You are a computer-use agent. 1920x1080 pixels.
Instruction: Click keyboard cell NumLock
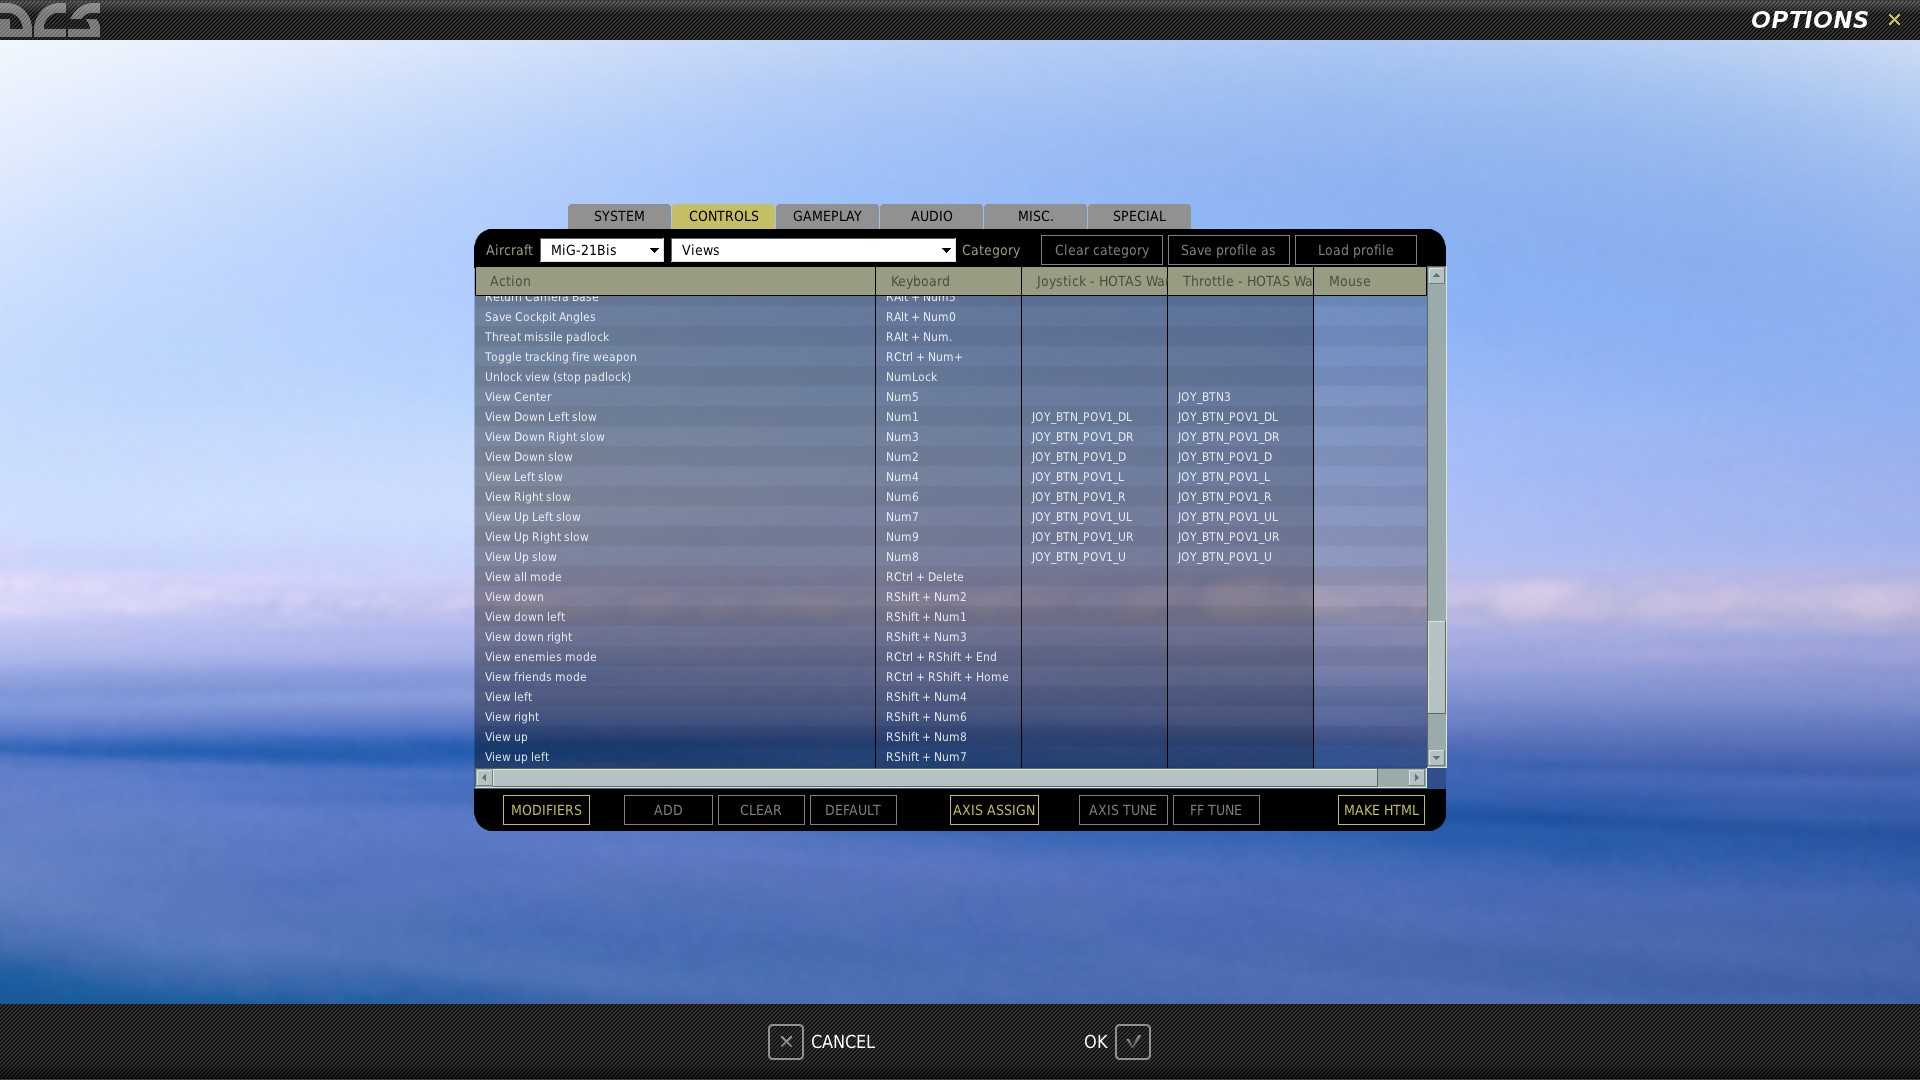click(x=948, y=377)
